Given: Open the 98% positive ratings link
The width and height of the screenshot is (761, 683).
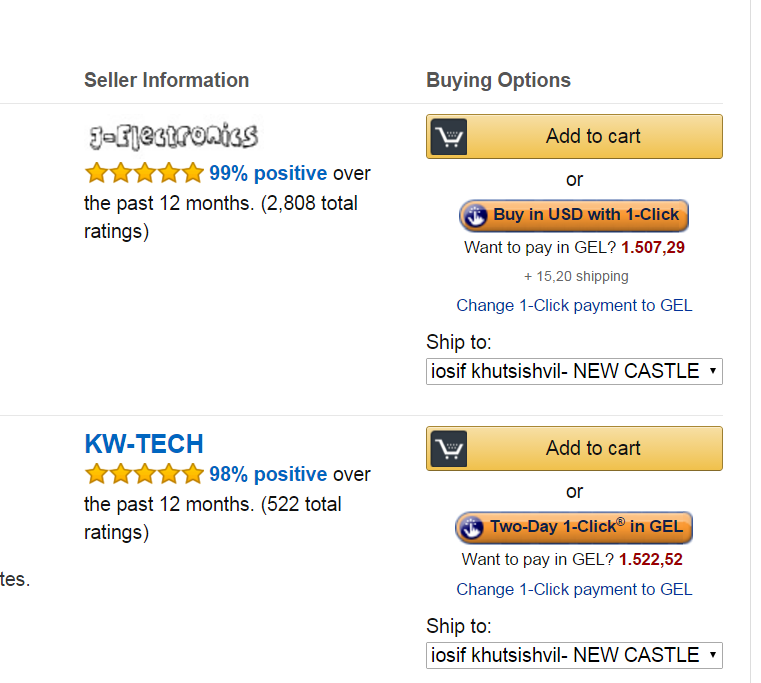Looking at the screenshot, I should 268,474.
